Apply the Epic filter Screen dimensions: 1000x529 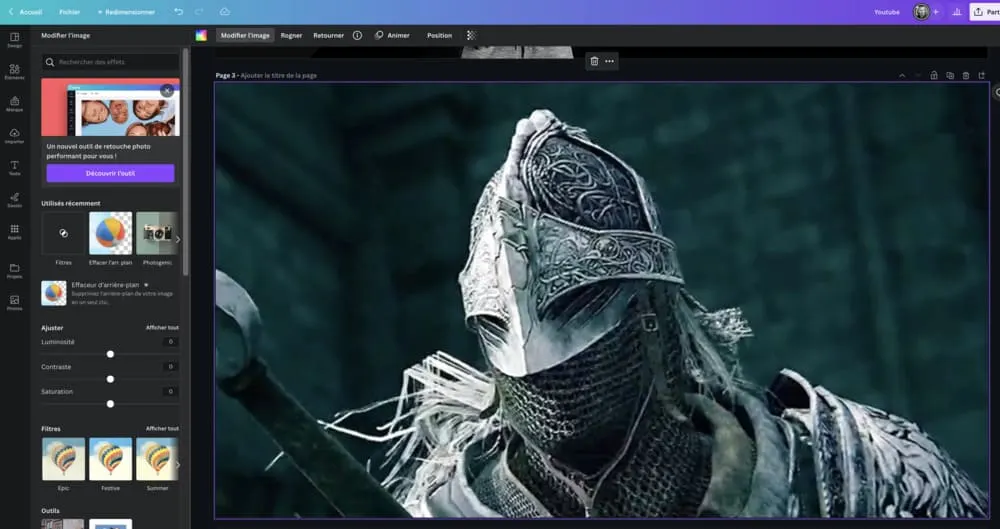coord(63,459)
